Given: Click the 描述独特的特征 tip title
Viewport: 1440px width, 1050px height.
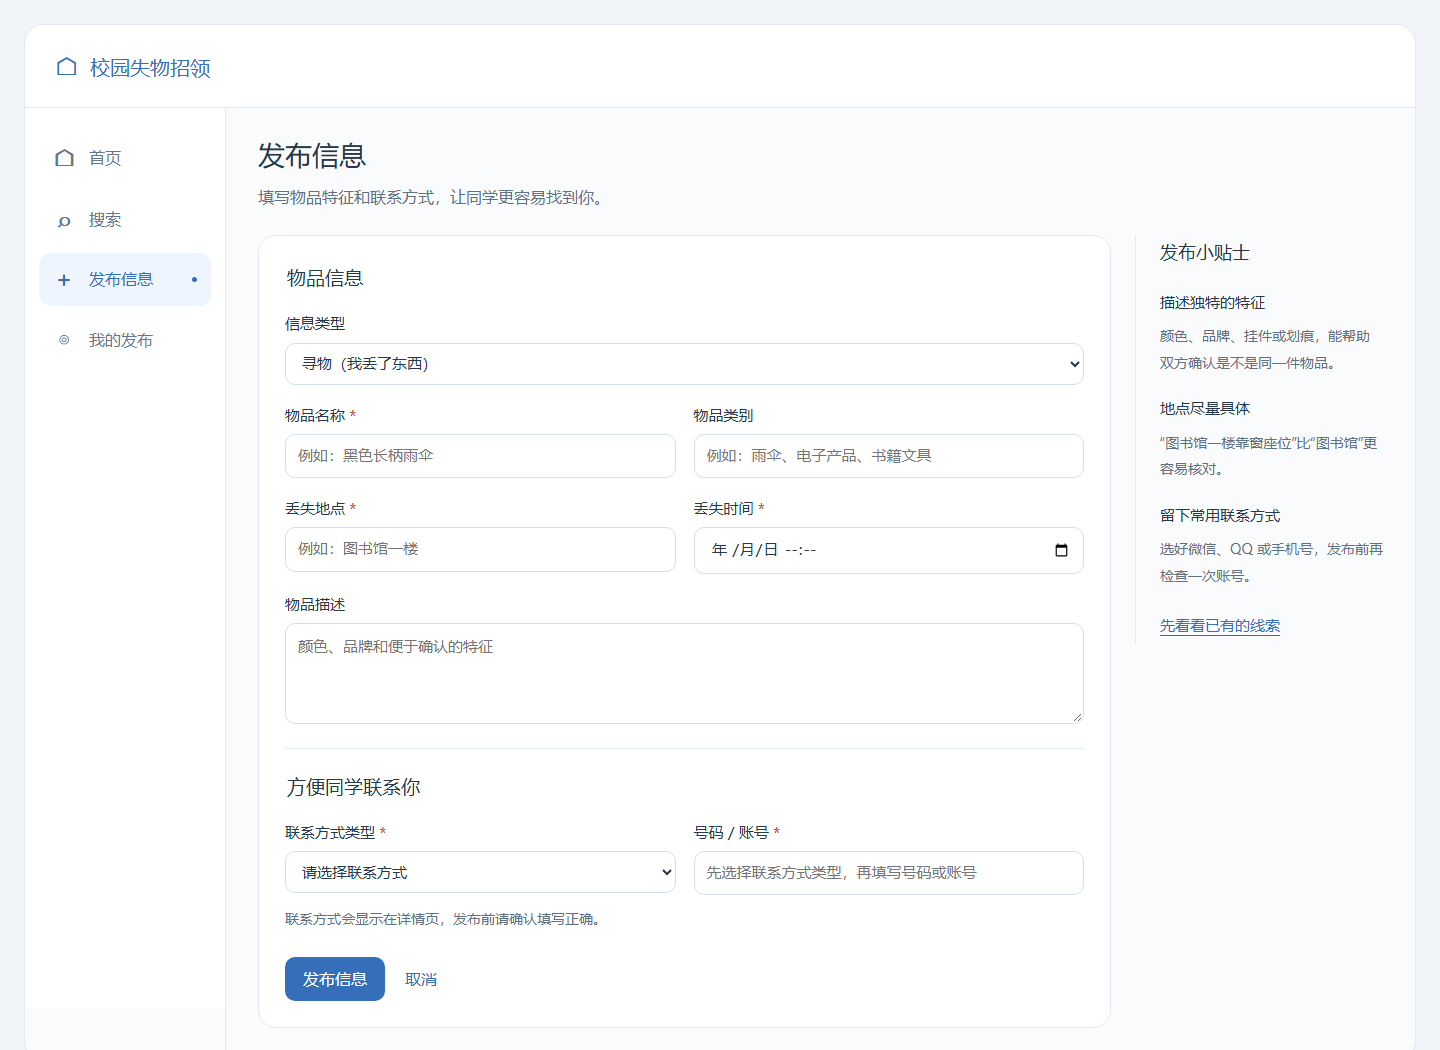Looking at the screenshot, I should [1212, 303].
